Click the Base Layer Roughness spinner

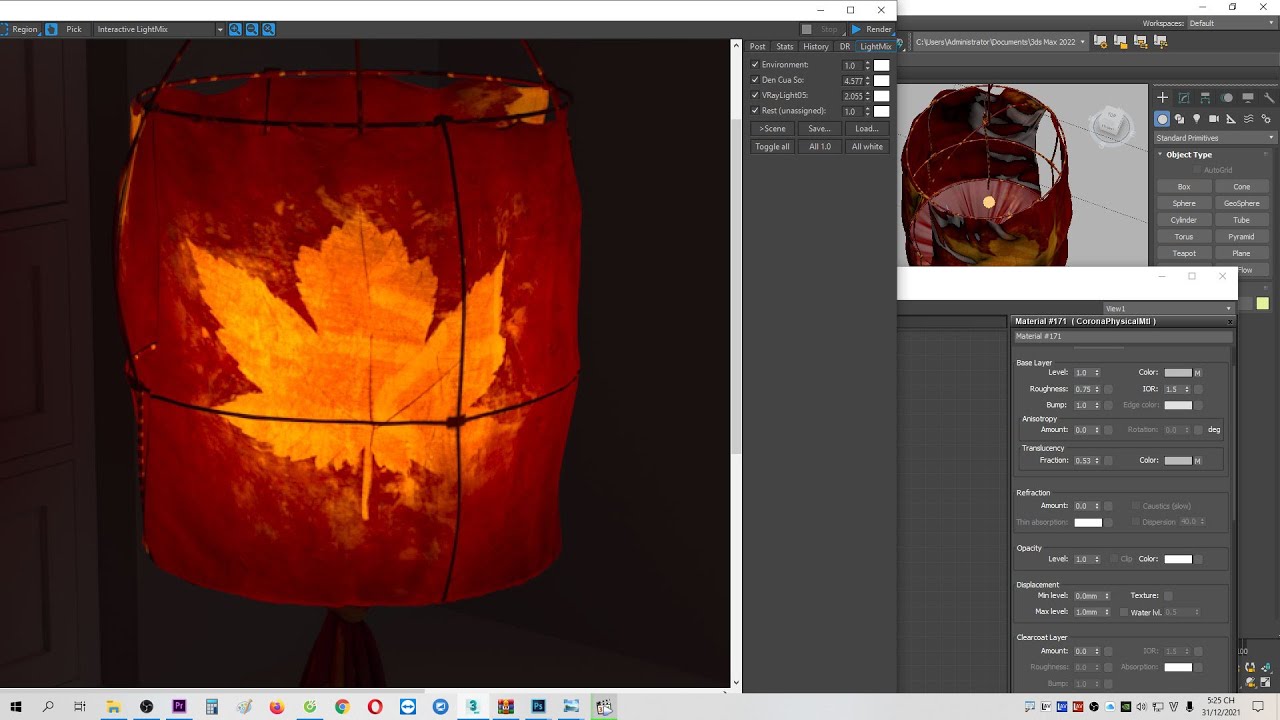coord(1097,389)
